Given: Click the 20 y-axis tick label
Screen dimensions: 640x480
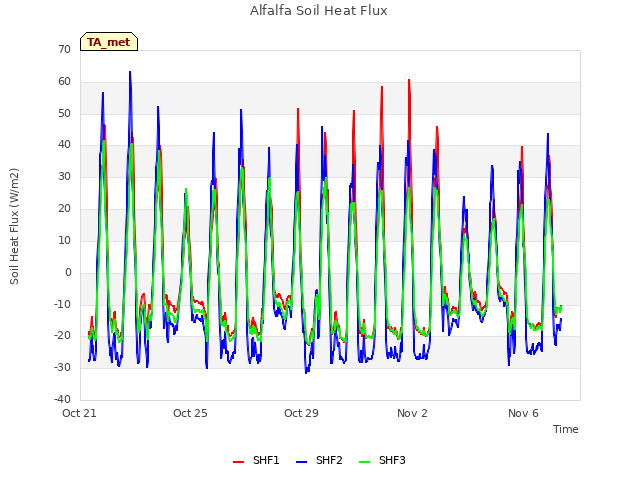Looking at the screenshot, I should [64, 208].
